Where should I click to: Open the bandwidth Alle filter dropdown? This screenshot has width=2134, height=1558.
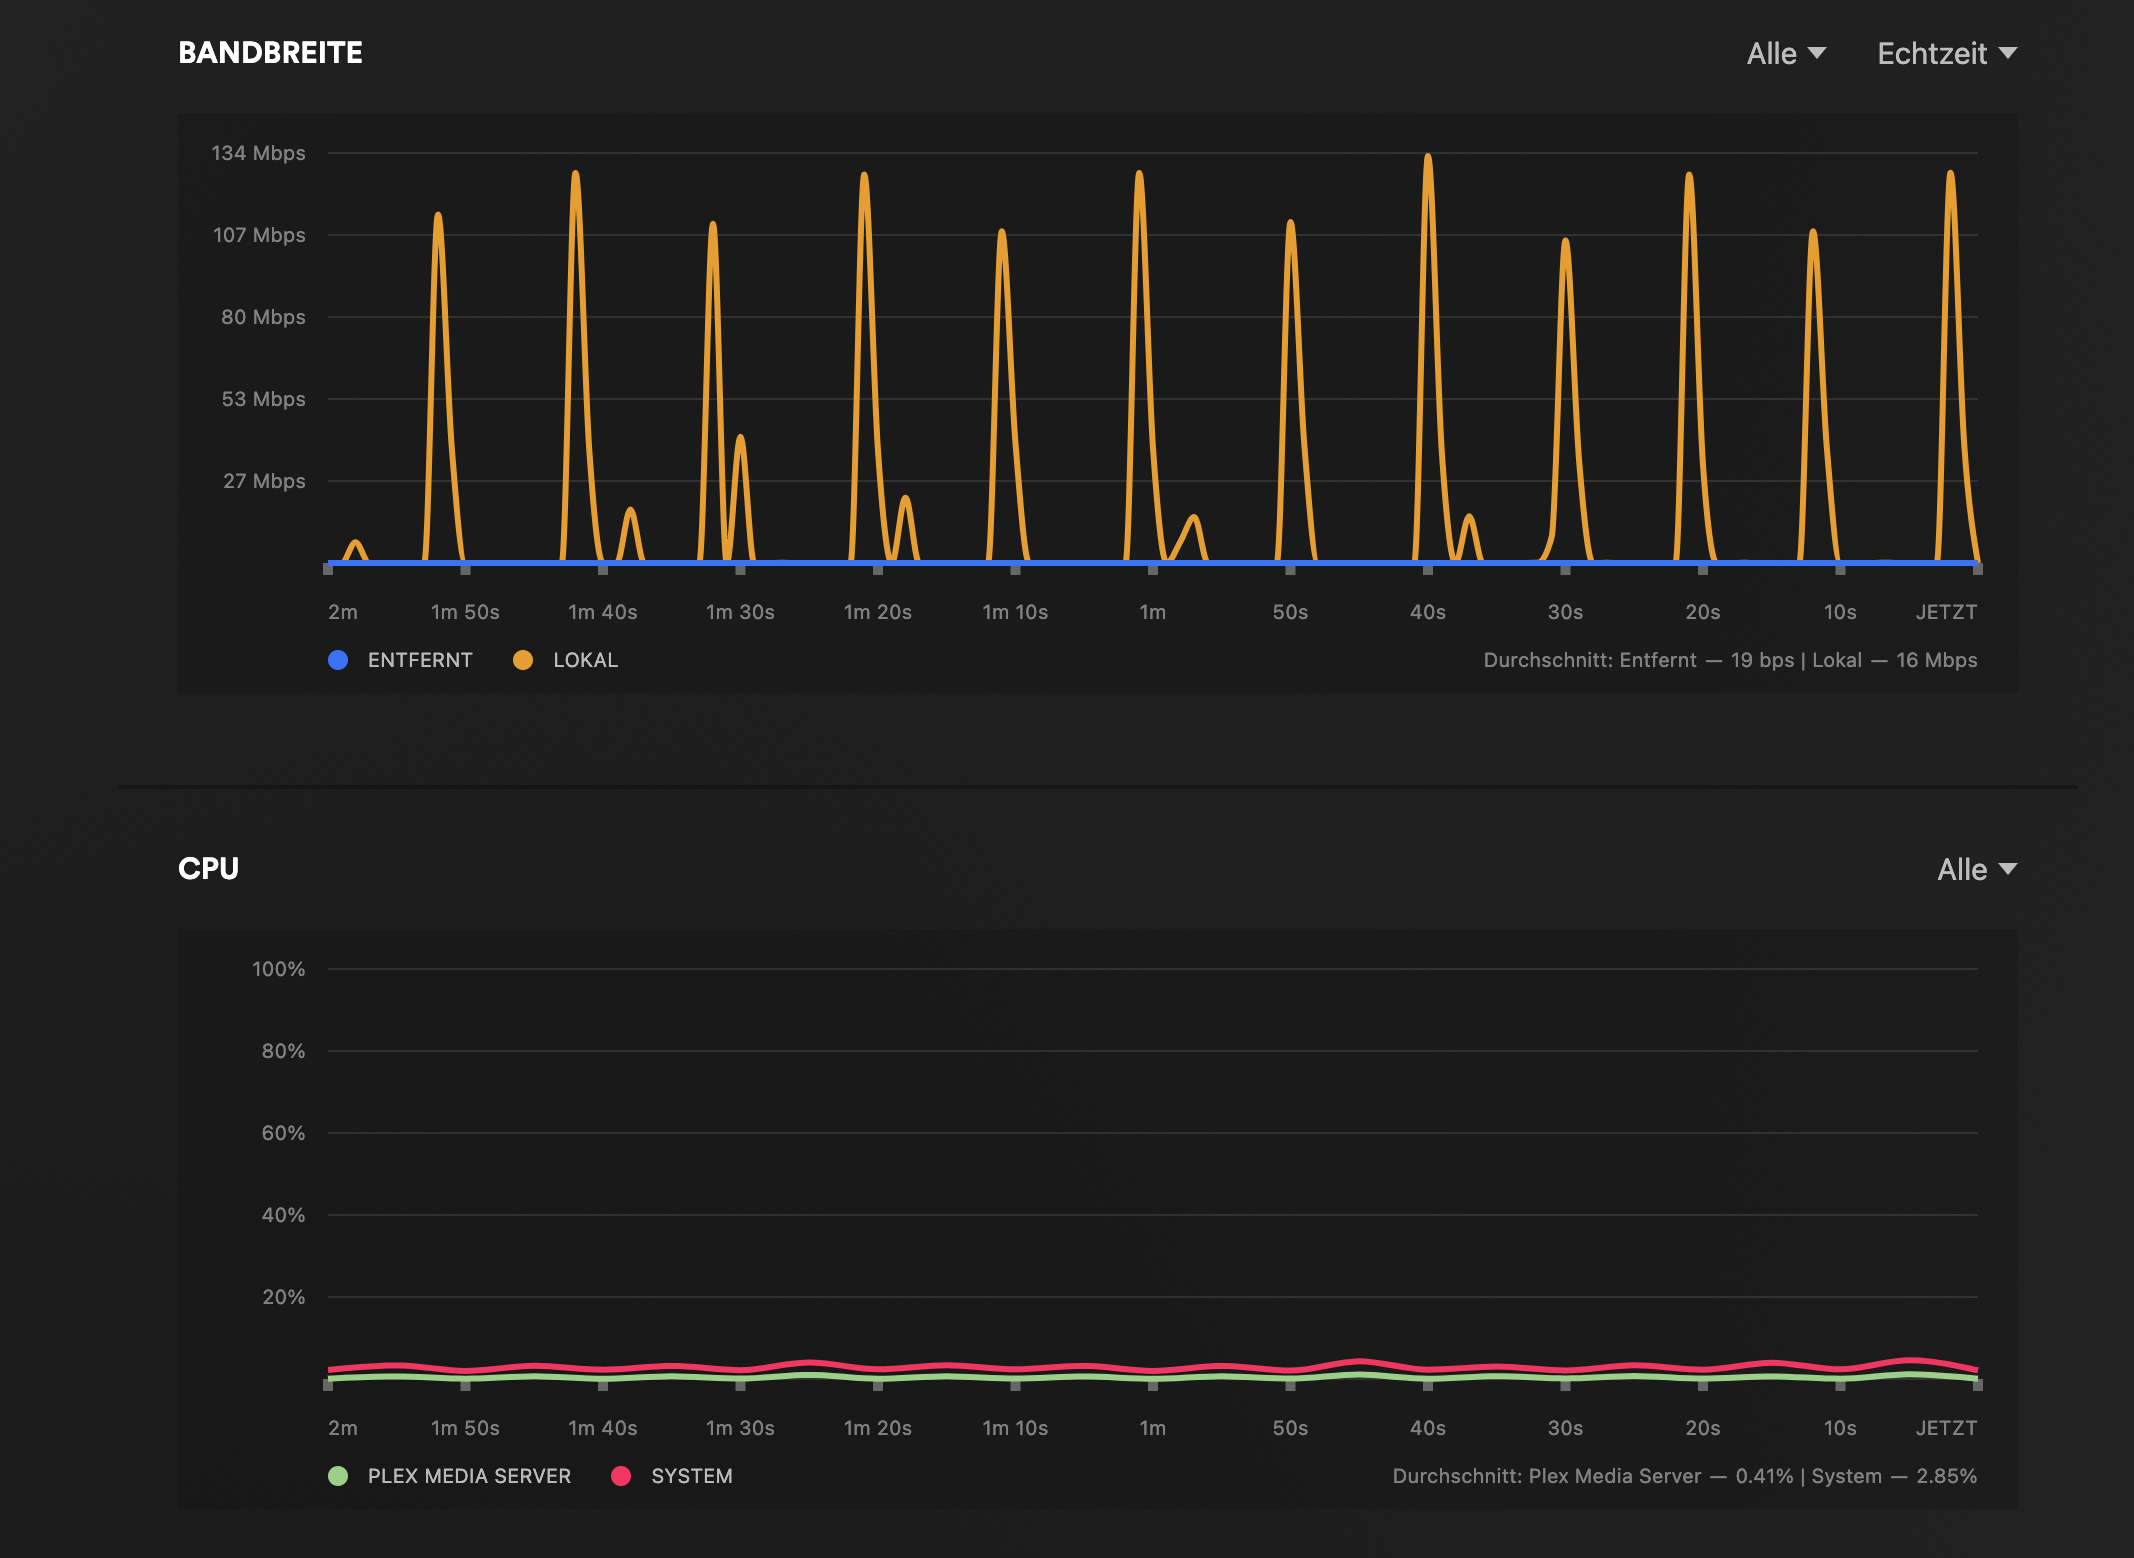click(x=1785, y=54)
